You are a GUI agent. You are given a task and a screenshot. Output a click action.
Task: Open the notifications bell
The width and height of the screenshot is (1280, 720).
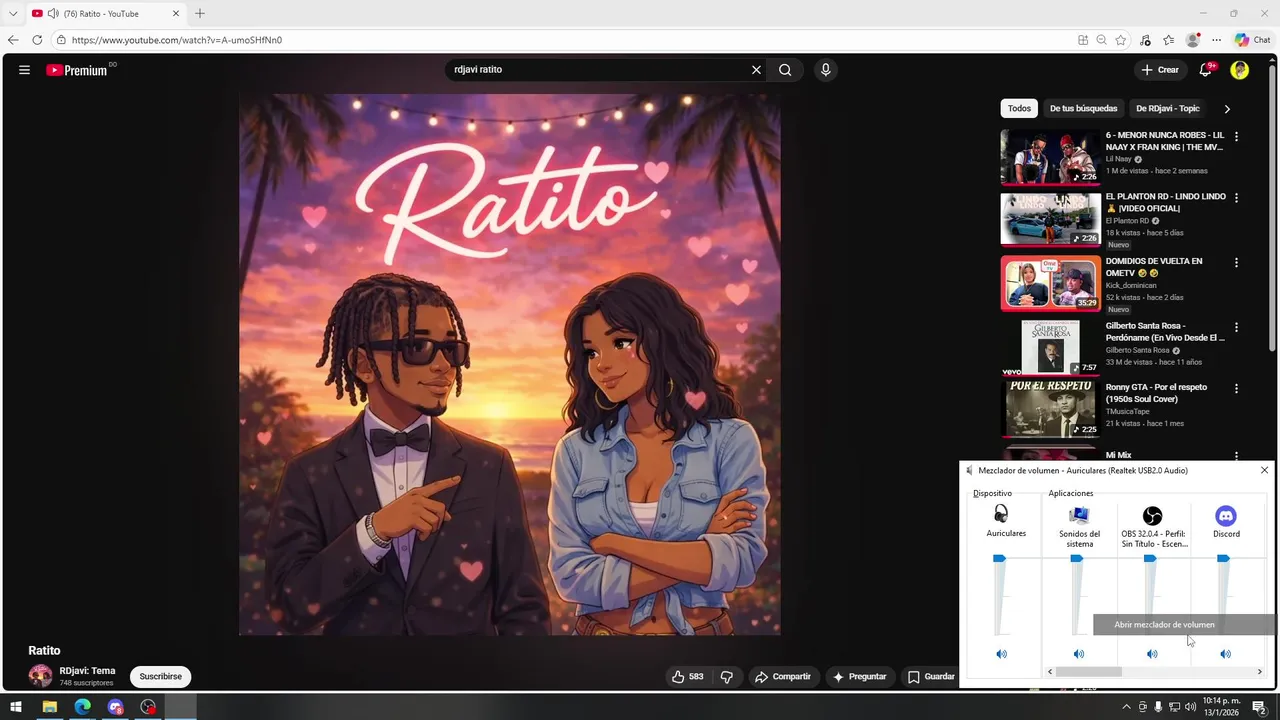click(1206, 70)
